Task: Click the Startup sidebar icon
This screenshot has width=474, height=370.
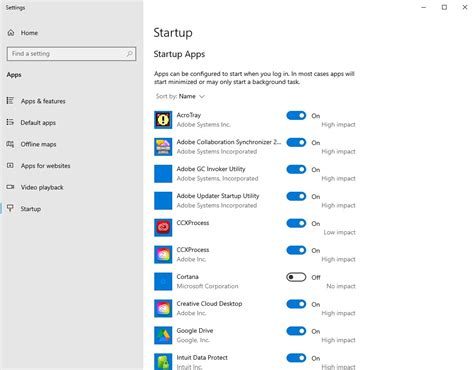Action: 10,208
